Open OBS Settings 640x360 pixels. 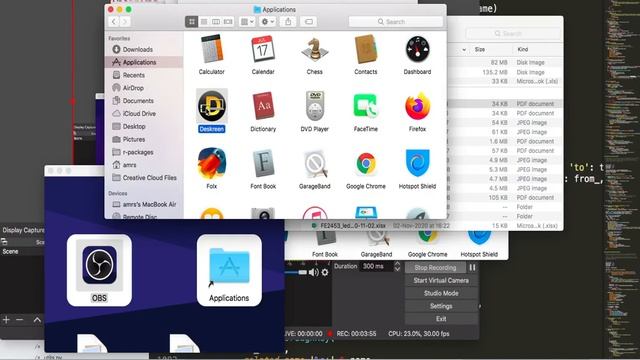click(x=441, y=306)
